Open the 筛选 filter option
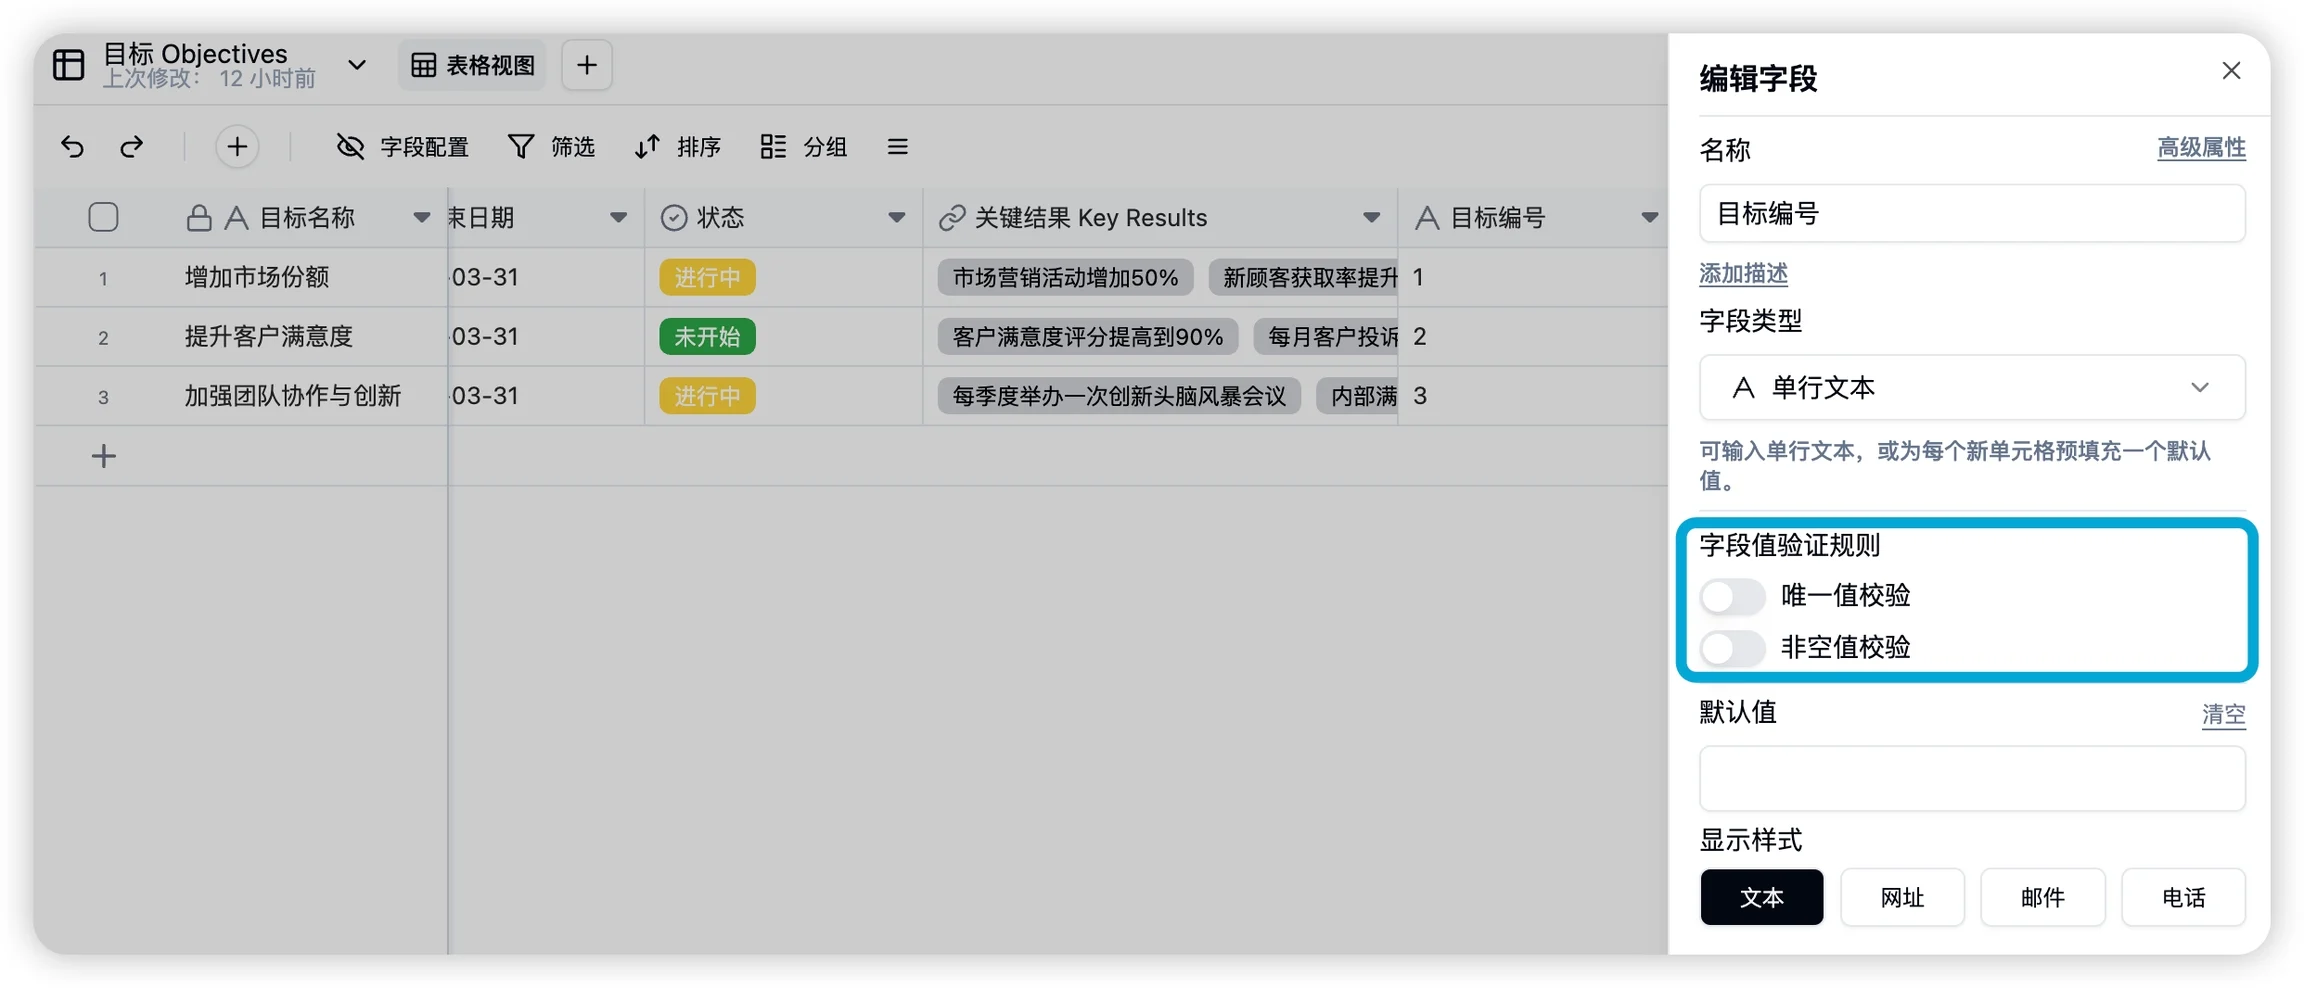This screenshot has height=988, width=2304. 551,147
